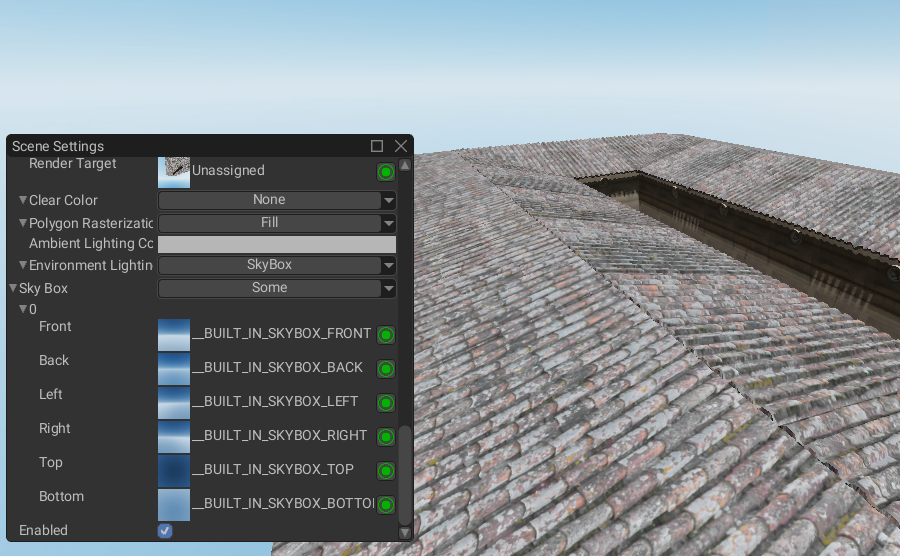Click the green selector icon for Right skybox
The height and width of the screenshot is (556, 900).
click(386, 437)
